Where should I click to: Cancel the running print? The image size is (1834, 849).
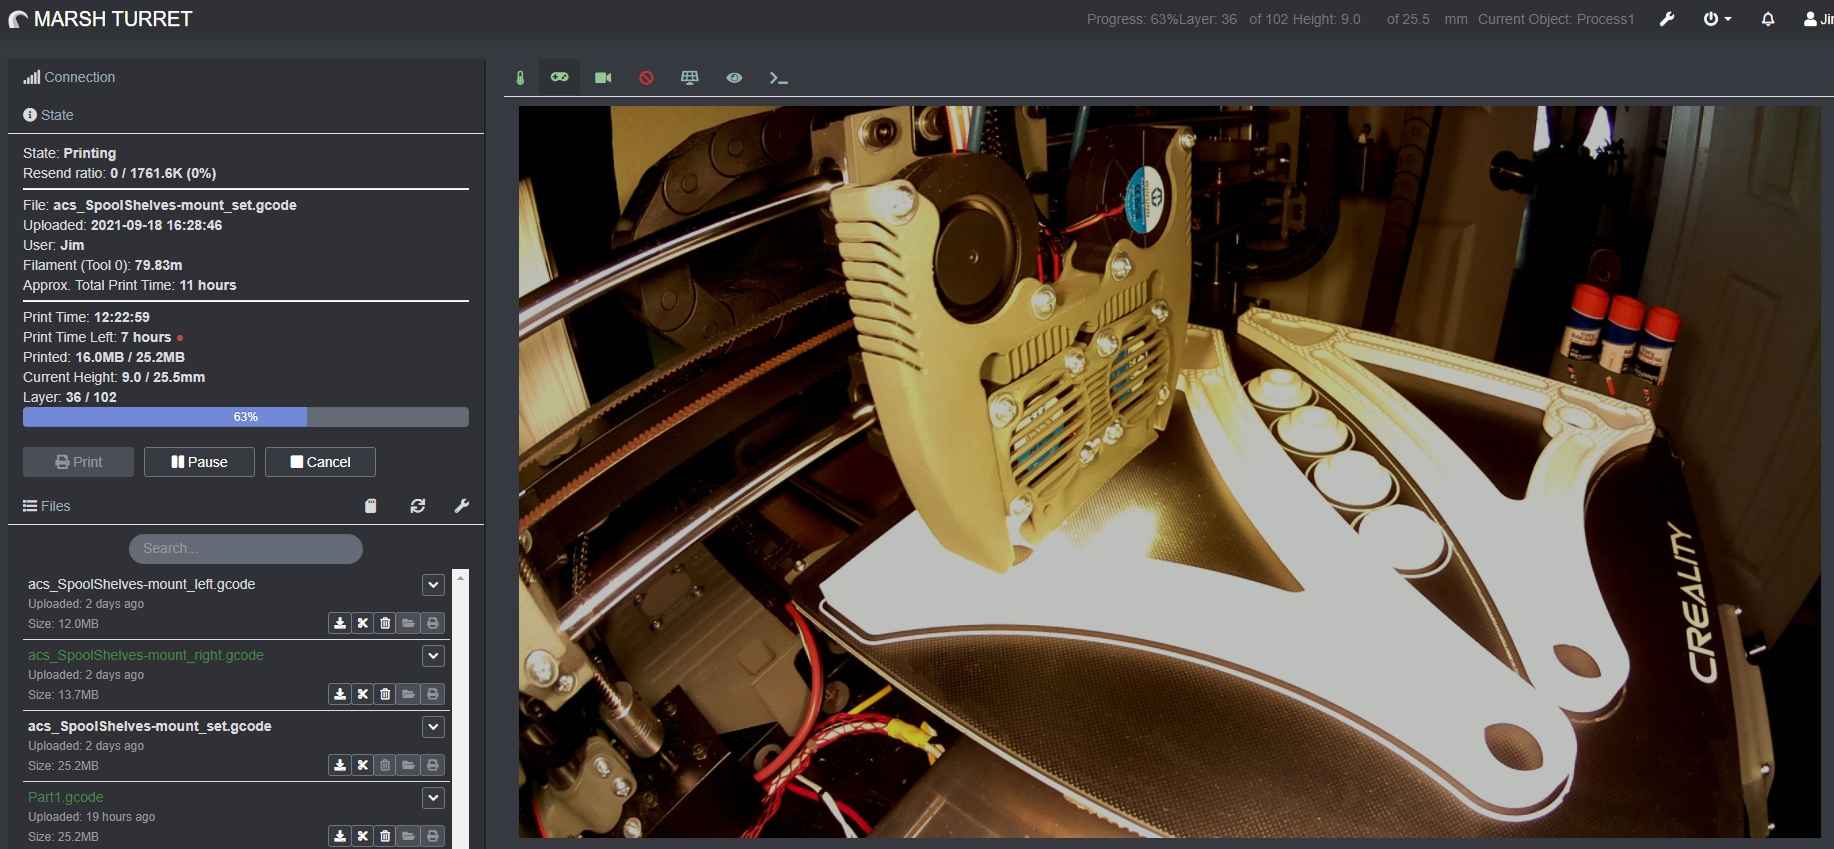pos(320,462)
